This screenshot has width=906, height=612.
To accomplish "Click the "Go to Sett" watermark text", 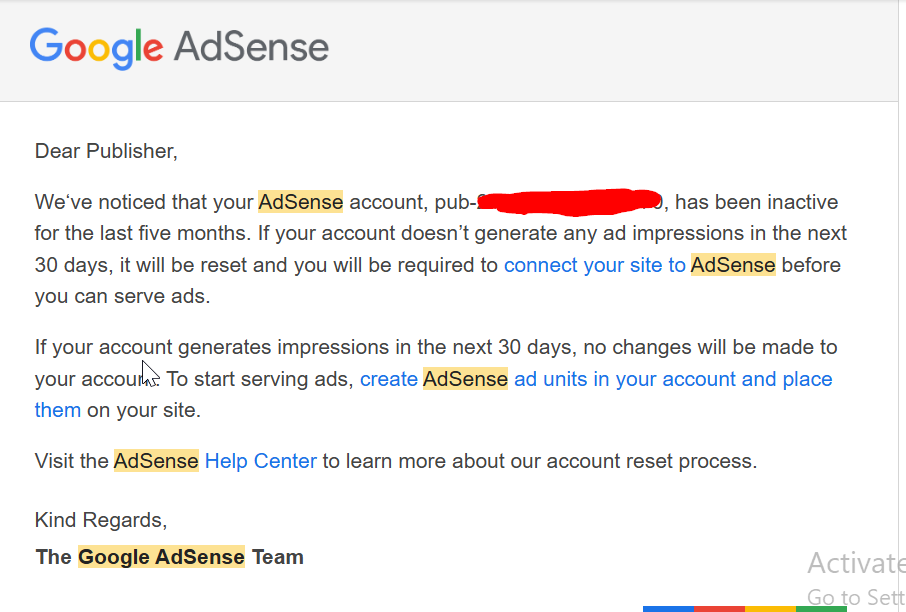I will 856,597.
